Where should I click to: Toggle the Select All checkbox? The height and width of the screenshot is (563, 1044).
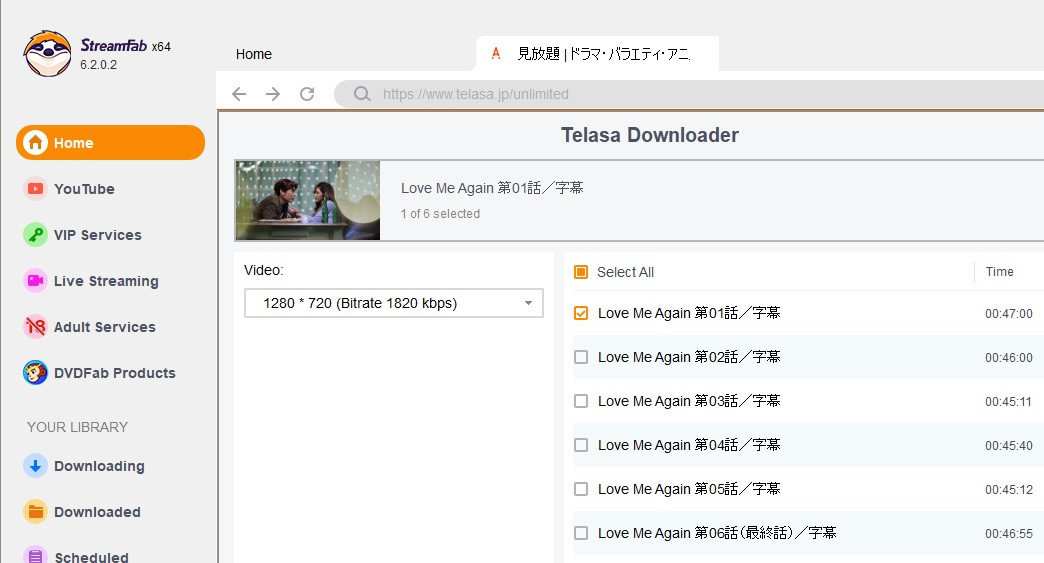click(x=581, y=272)
